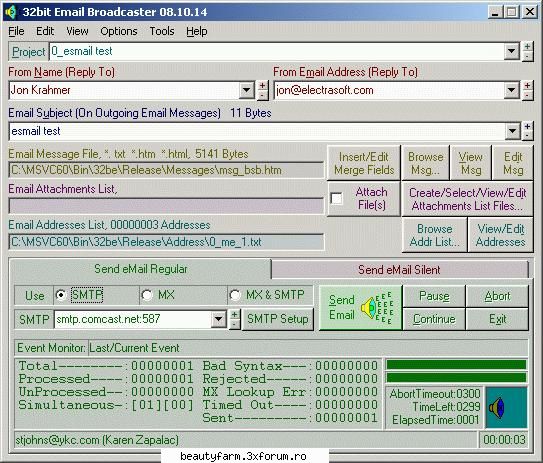Screen dimensions: 543x463
Task: Open the Options menu
Action: [119, 31]
